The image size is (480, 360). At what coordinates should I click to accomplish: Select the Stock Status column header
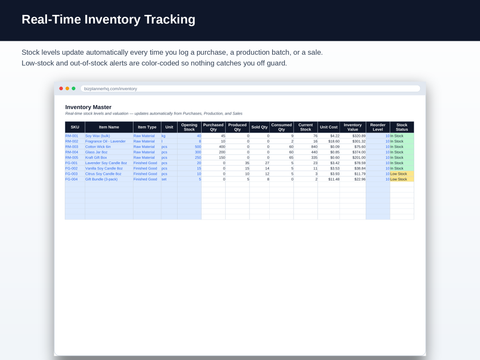point(402,127)
